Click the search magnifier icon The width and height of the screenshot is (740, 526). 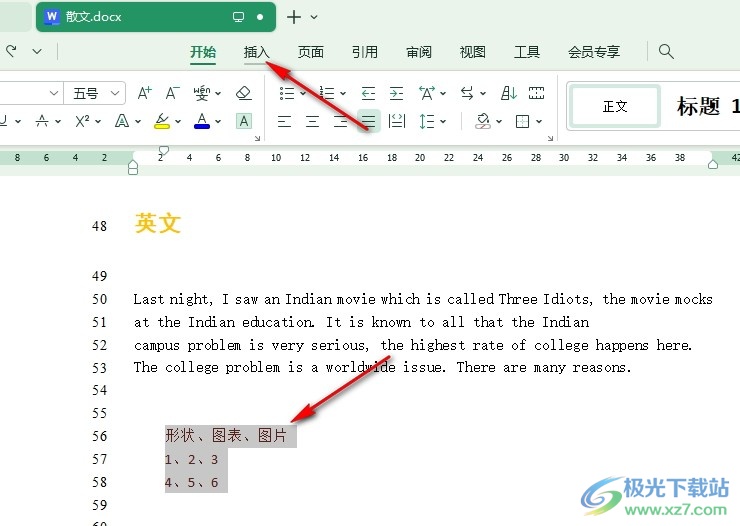coord(666,51)
